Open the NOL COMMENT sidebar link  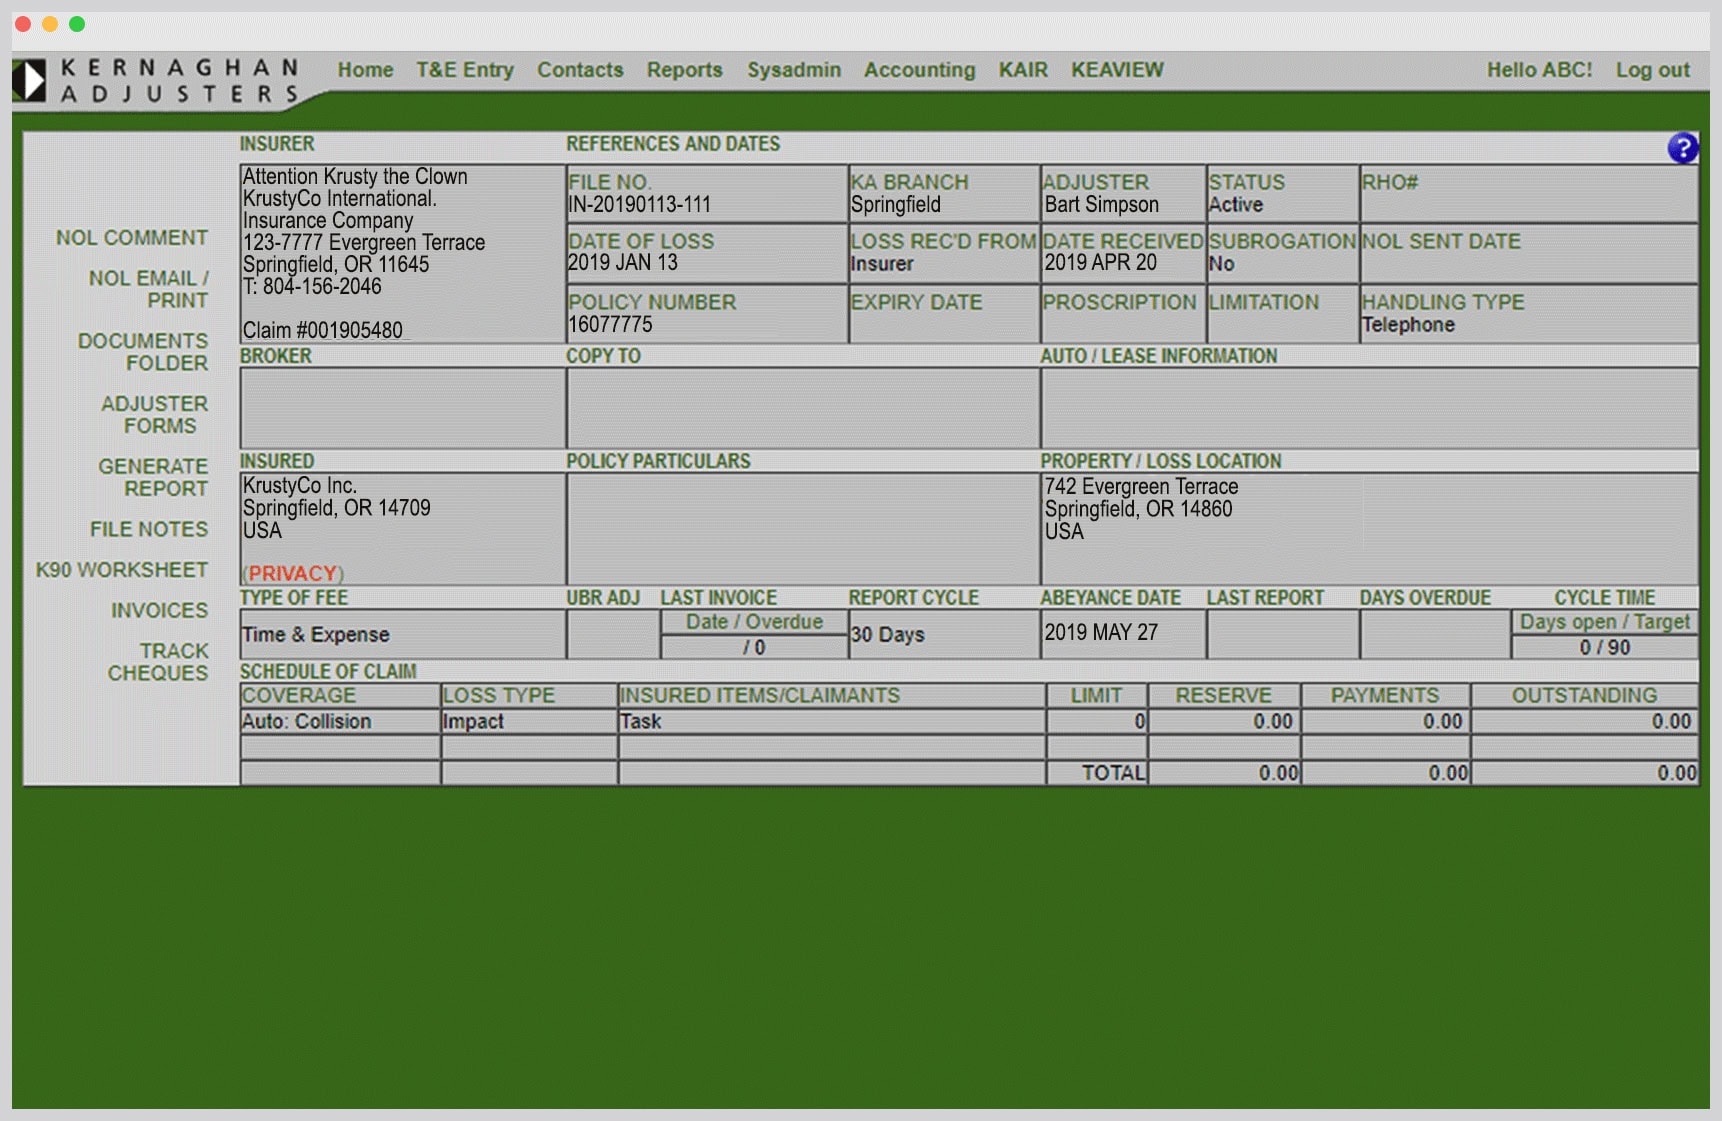[132, 238]
